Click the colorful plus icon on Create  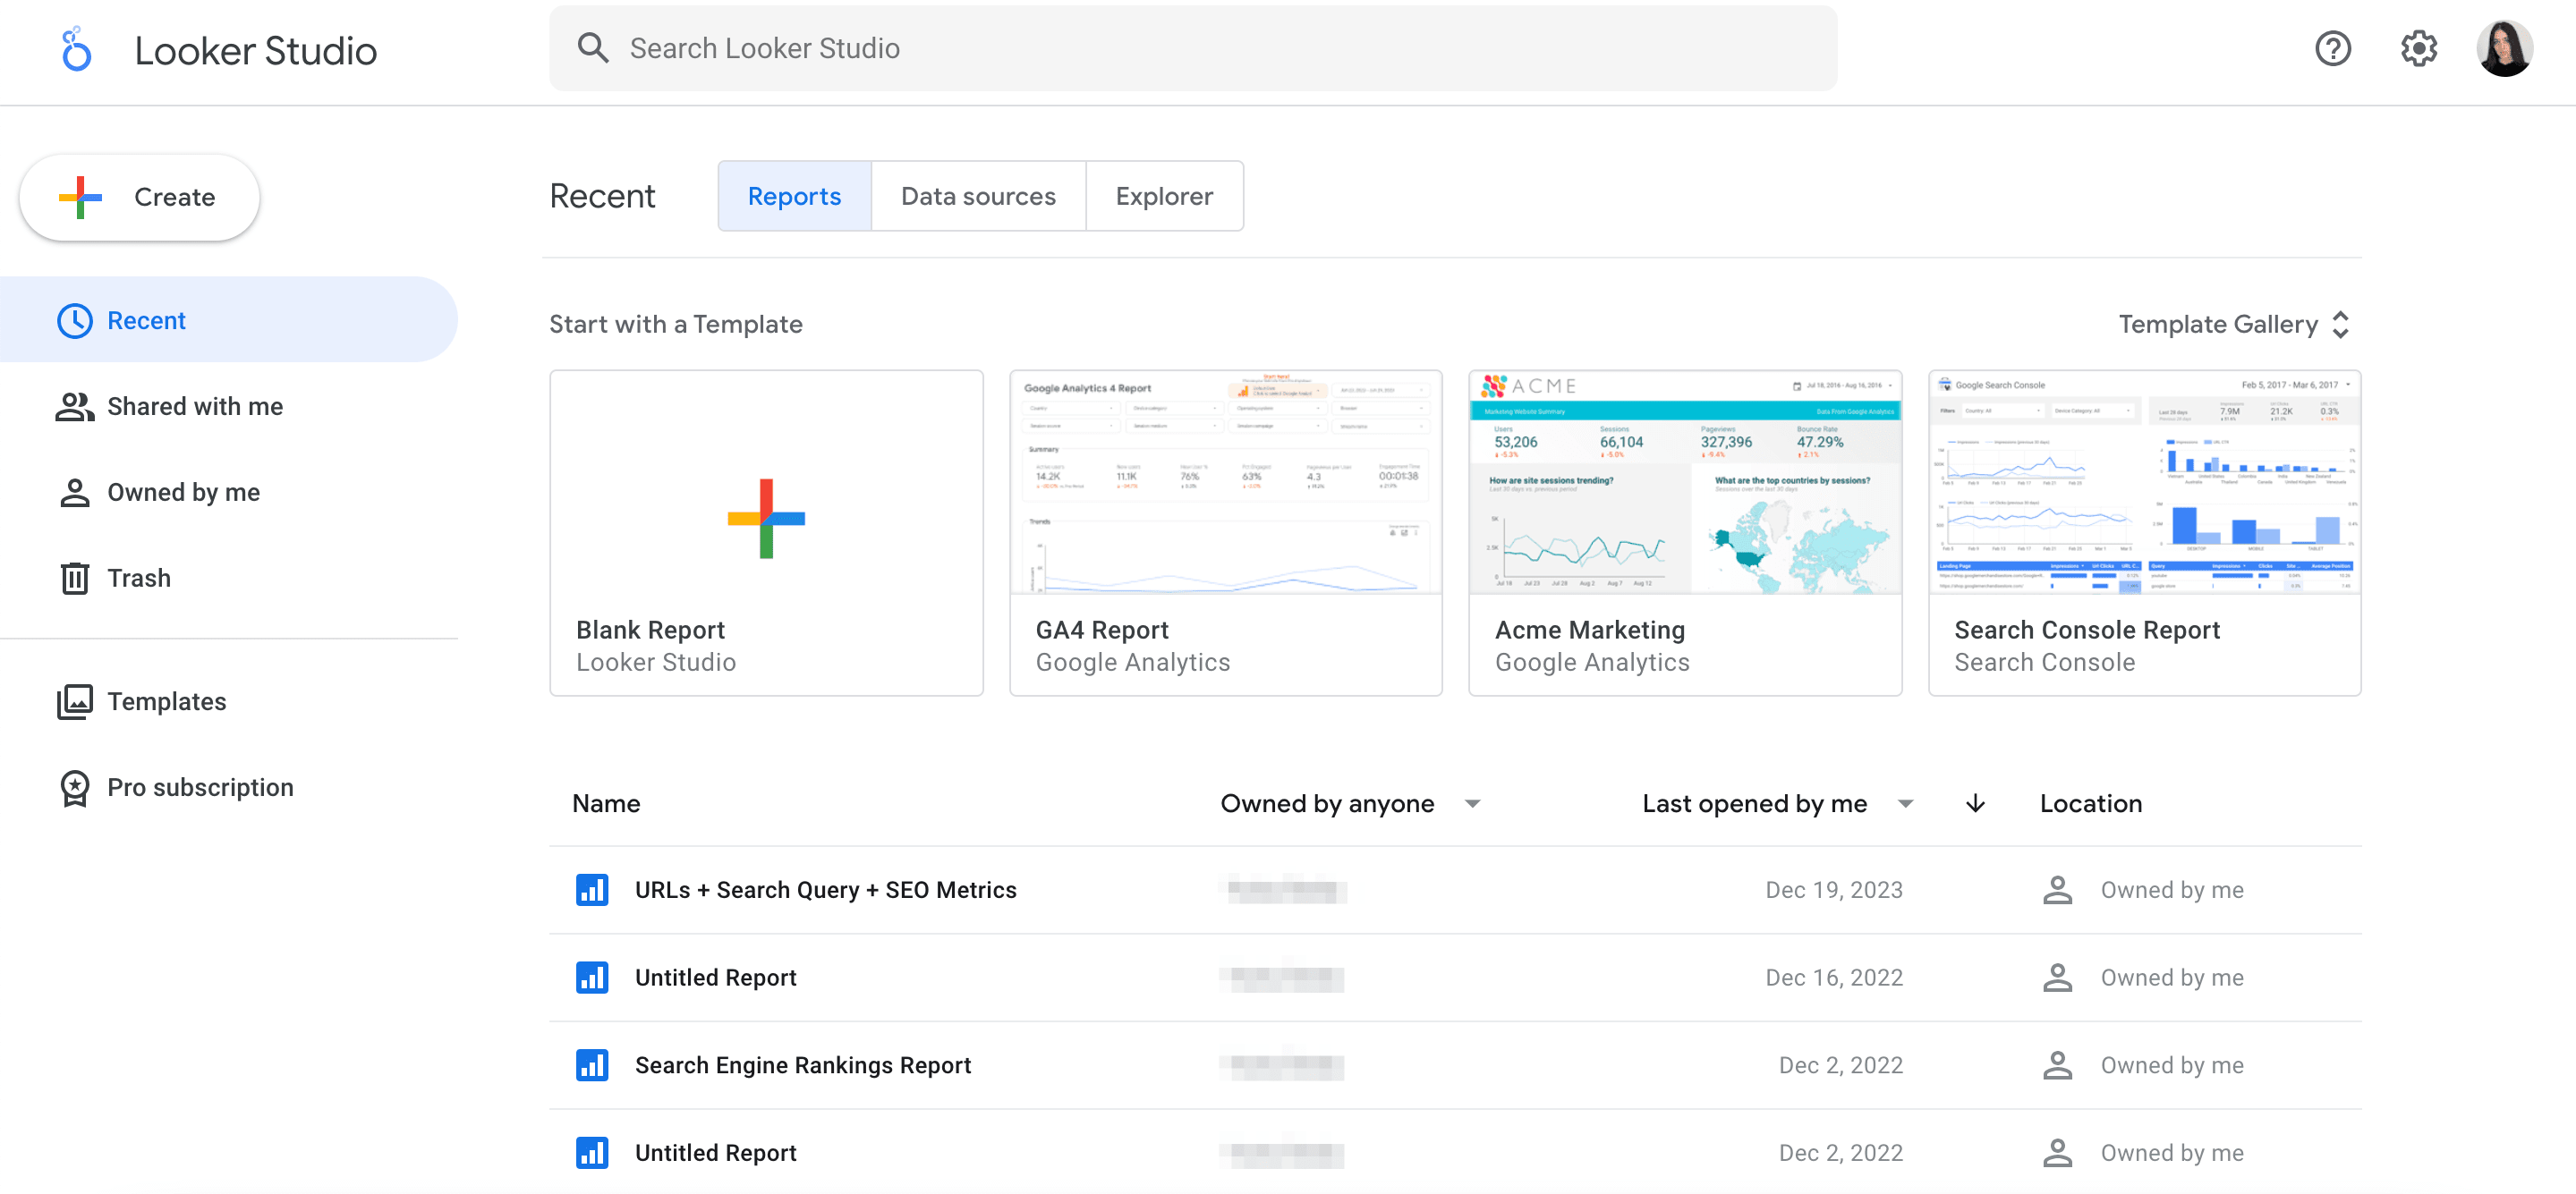(80, 197)
